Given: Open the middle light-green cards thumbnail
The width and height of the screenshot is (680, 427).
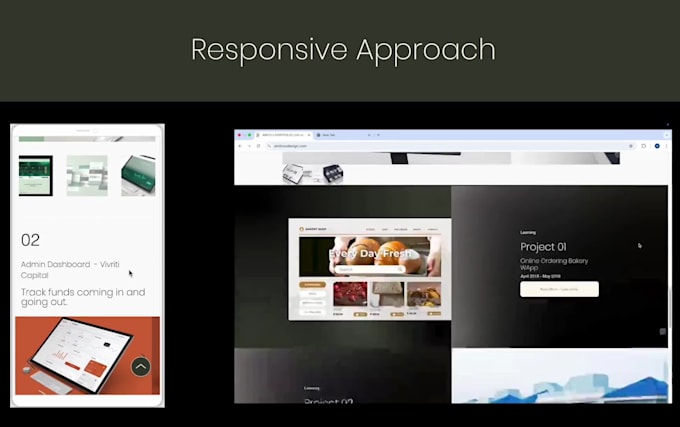Looking at the screenshot, I should tap(87, 176).
